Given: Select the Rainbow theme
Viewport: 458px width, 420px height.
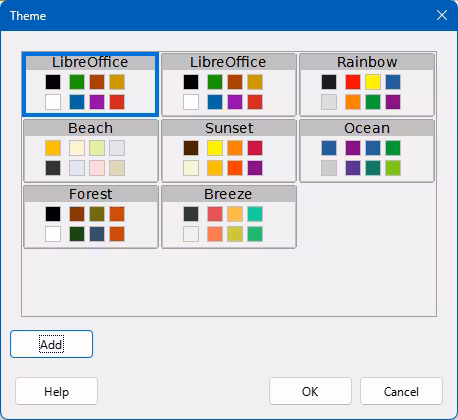Looking at the screenshot, I should coord(367,84).
